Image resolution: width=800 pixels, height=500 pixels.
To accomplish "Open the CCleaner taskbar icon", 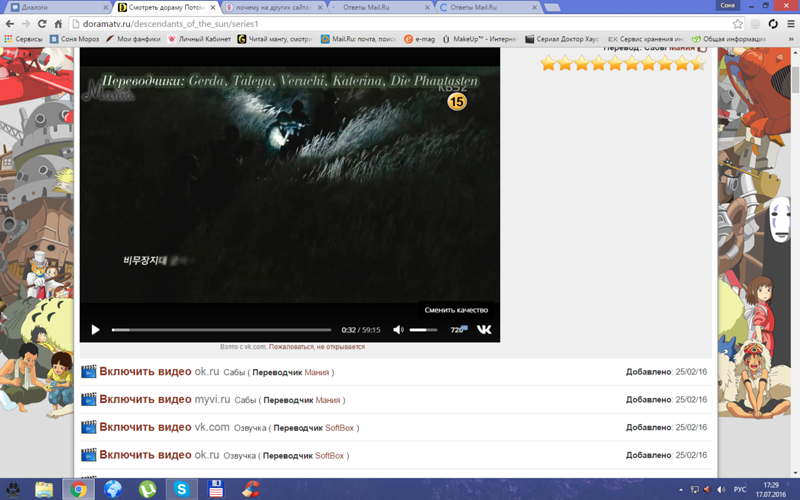I will 250,489.
